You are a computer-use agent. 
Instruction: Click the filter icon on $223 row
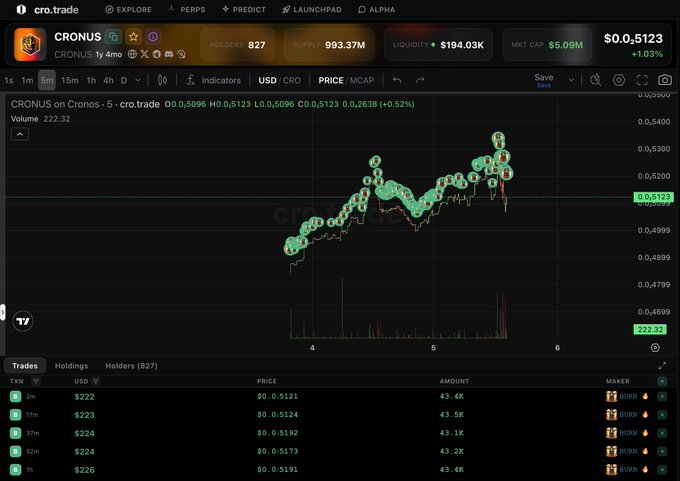(x=662, y=415)
